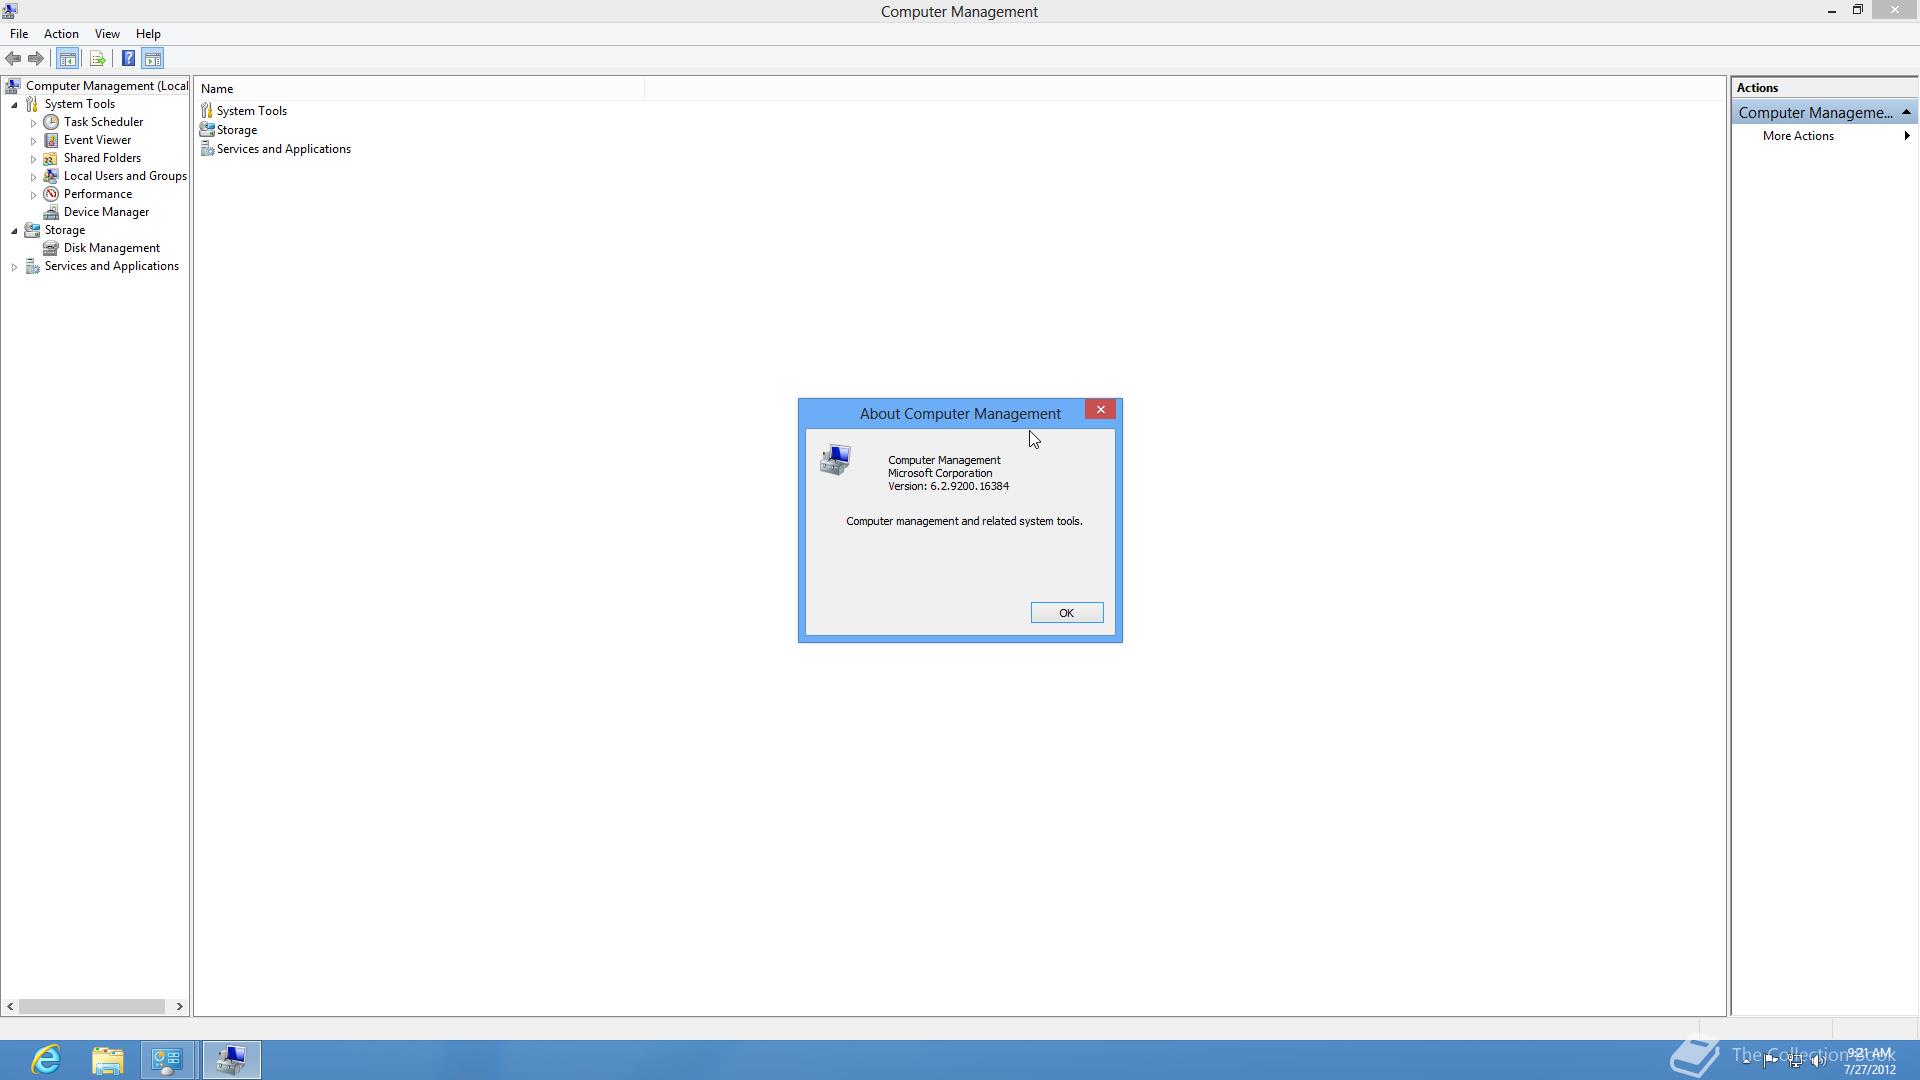Click OK in About Computer Management dialog
Screen dimensions: 1920x1080
(1066, 613)
